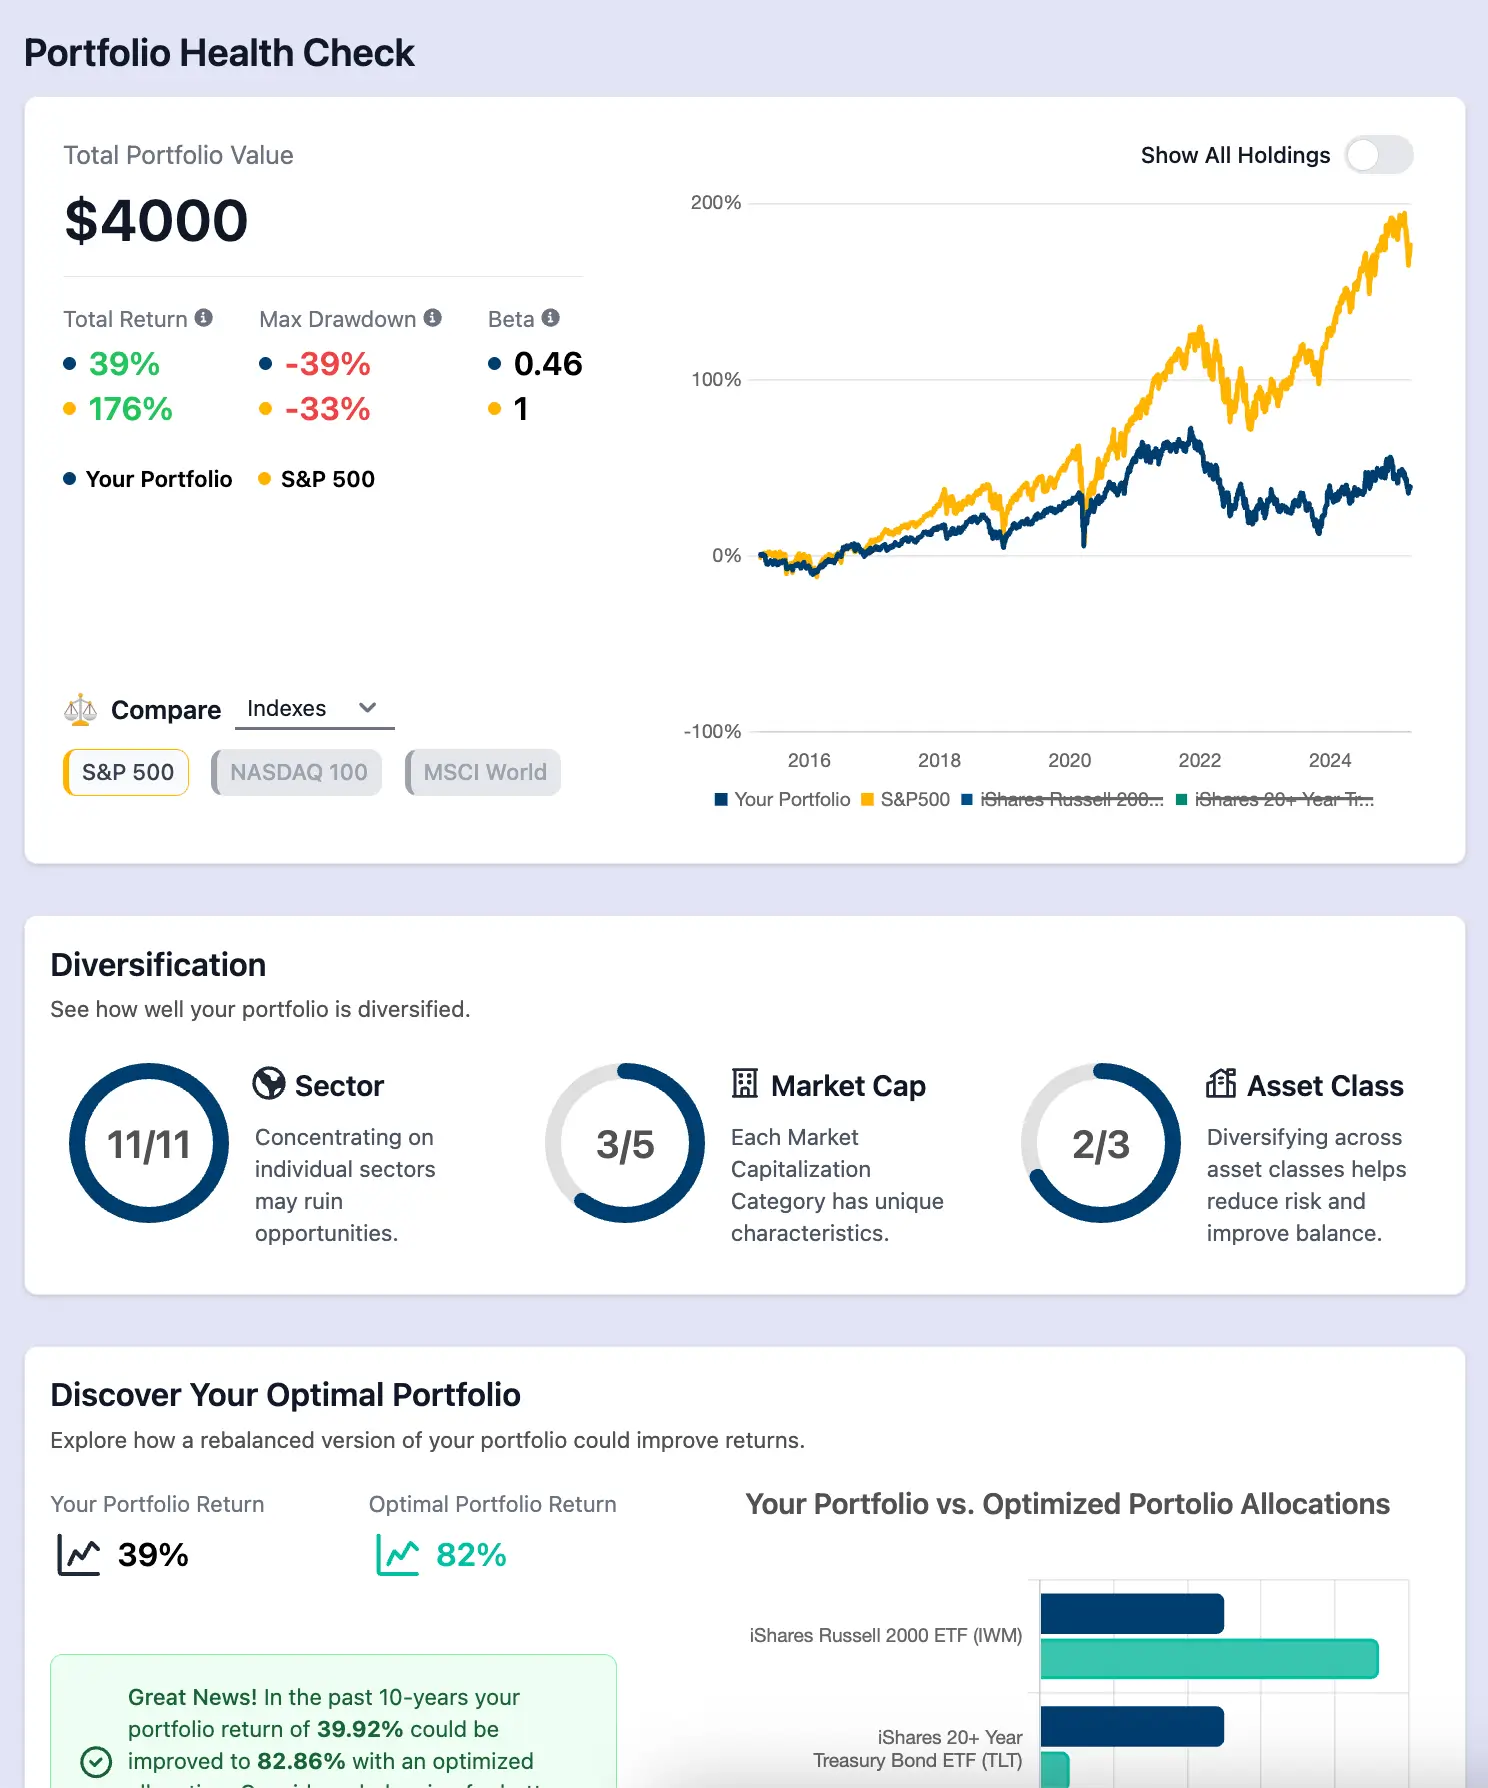1488x1788 pixels.
Task: Show the iShares Russell 2000 series via legend
Action: 1070,799
